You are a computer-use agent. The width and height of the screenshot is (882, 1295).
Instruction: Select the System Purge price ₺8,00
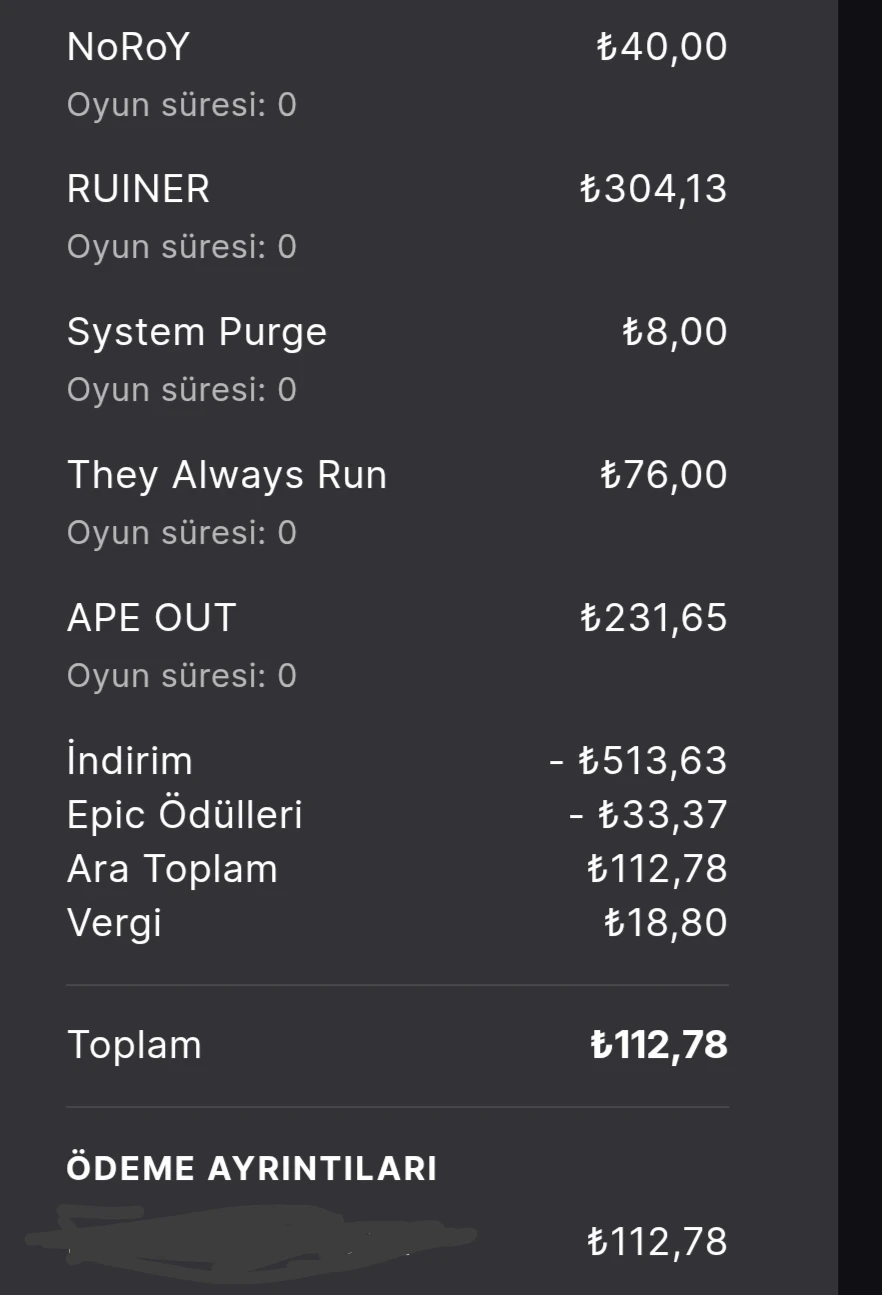click(x=675, y=332)
